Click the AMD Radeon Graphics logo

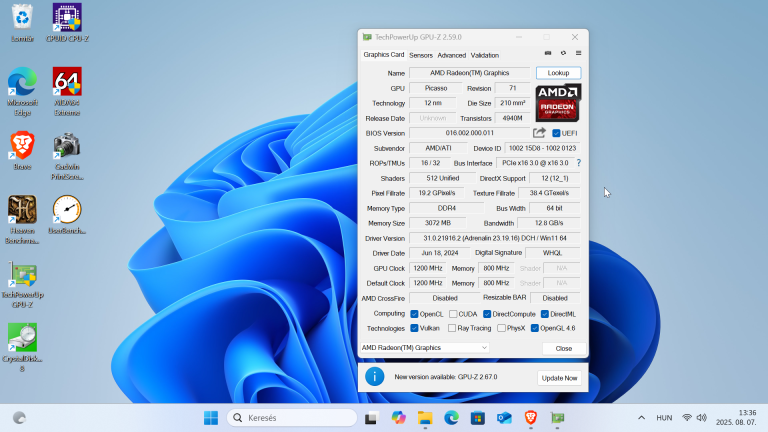[558, 103]
